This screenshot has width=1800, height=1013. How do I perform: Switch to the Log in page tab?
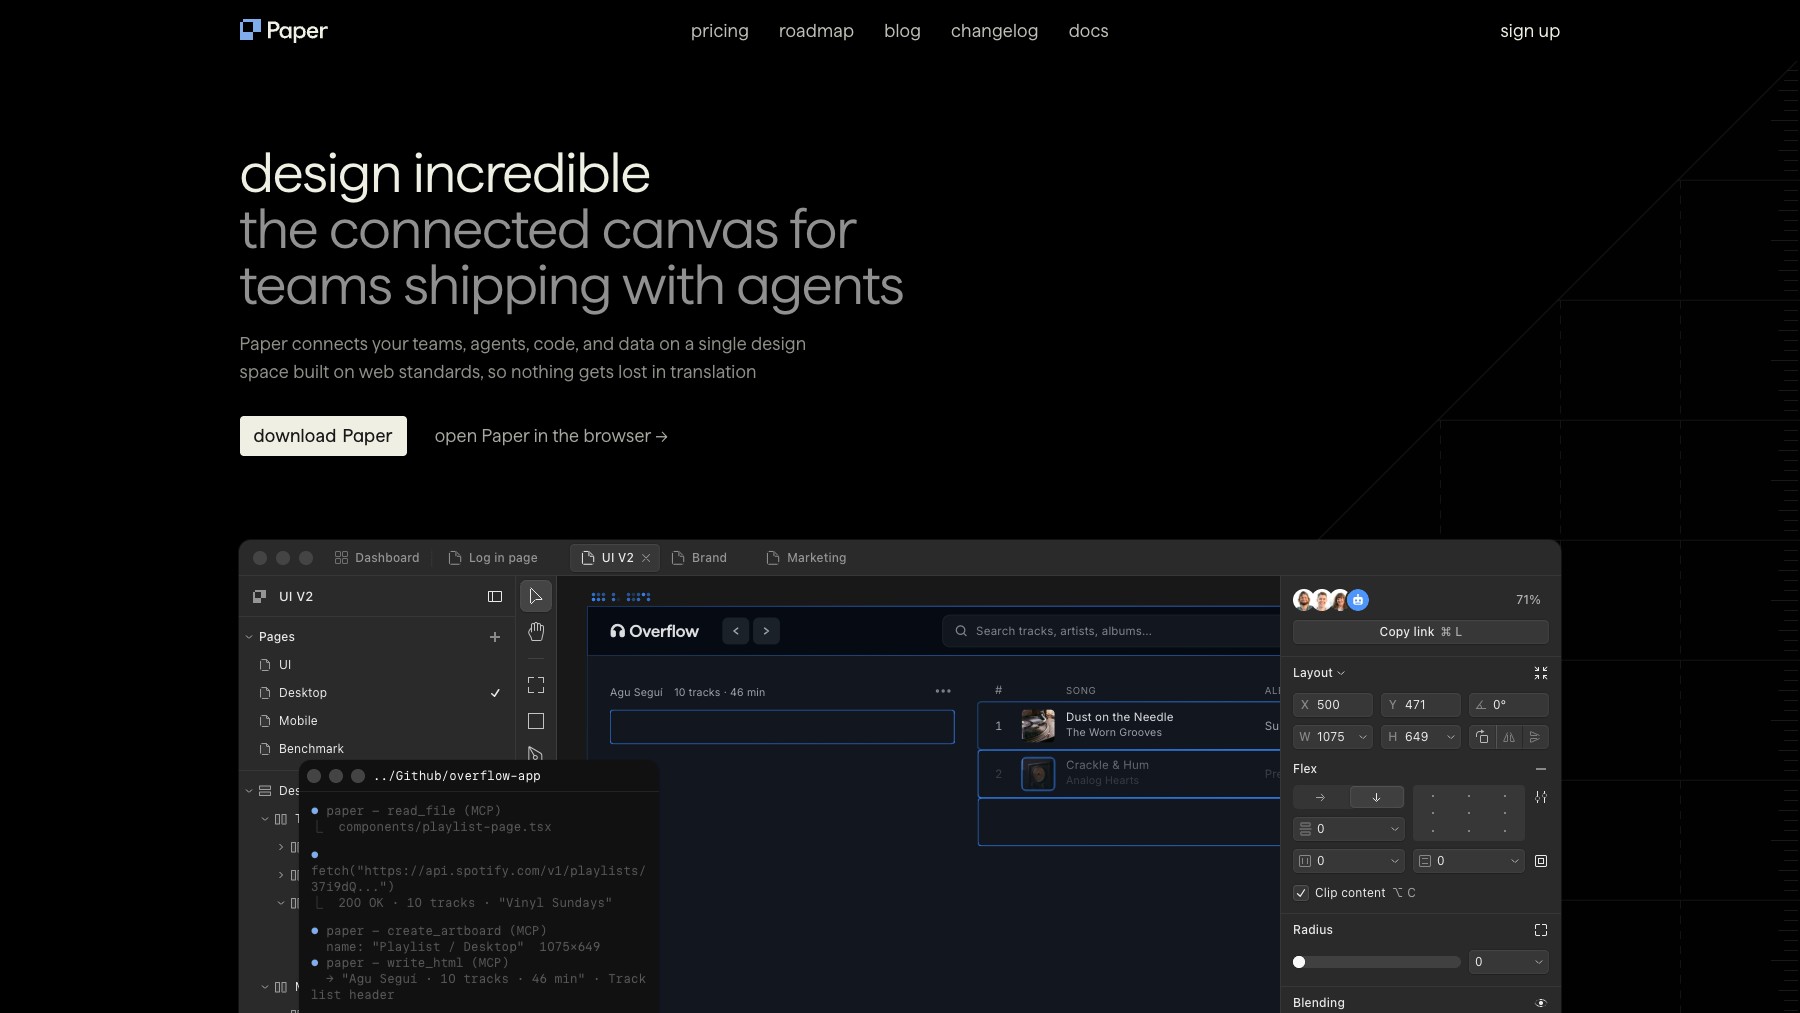pos(493,558)
